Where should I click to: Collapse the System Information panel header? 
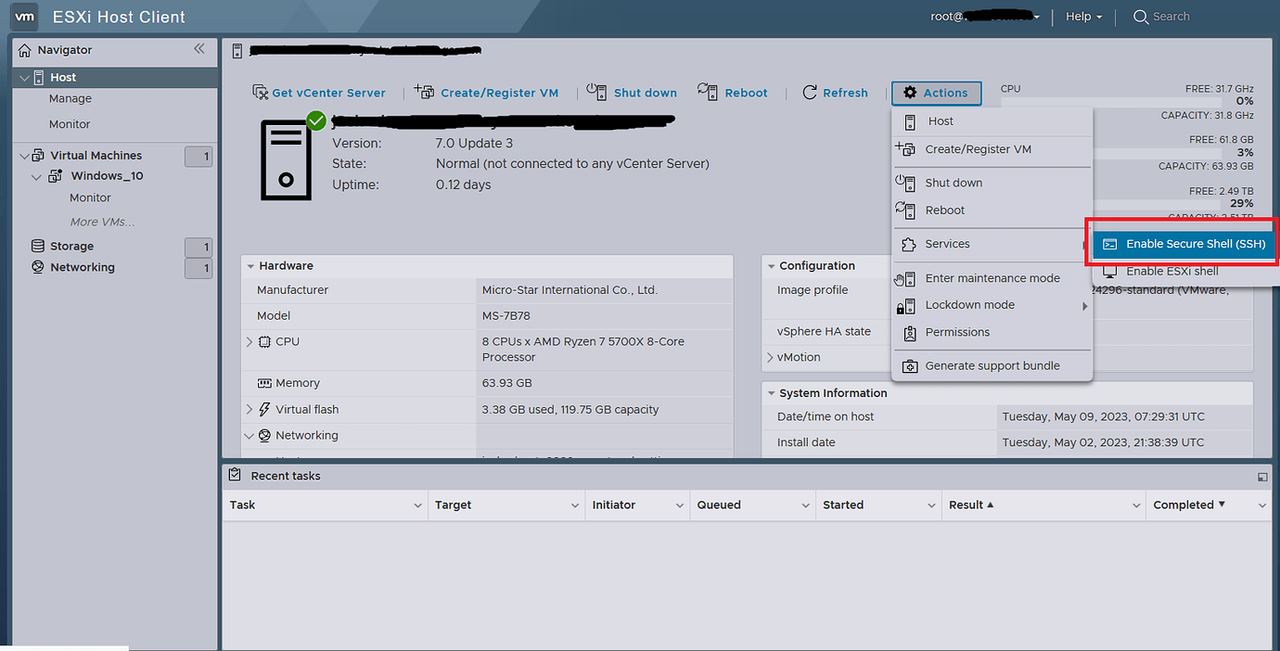[x=771, y=393]
